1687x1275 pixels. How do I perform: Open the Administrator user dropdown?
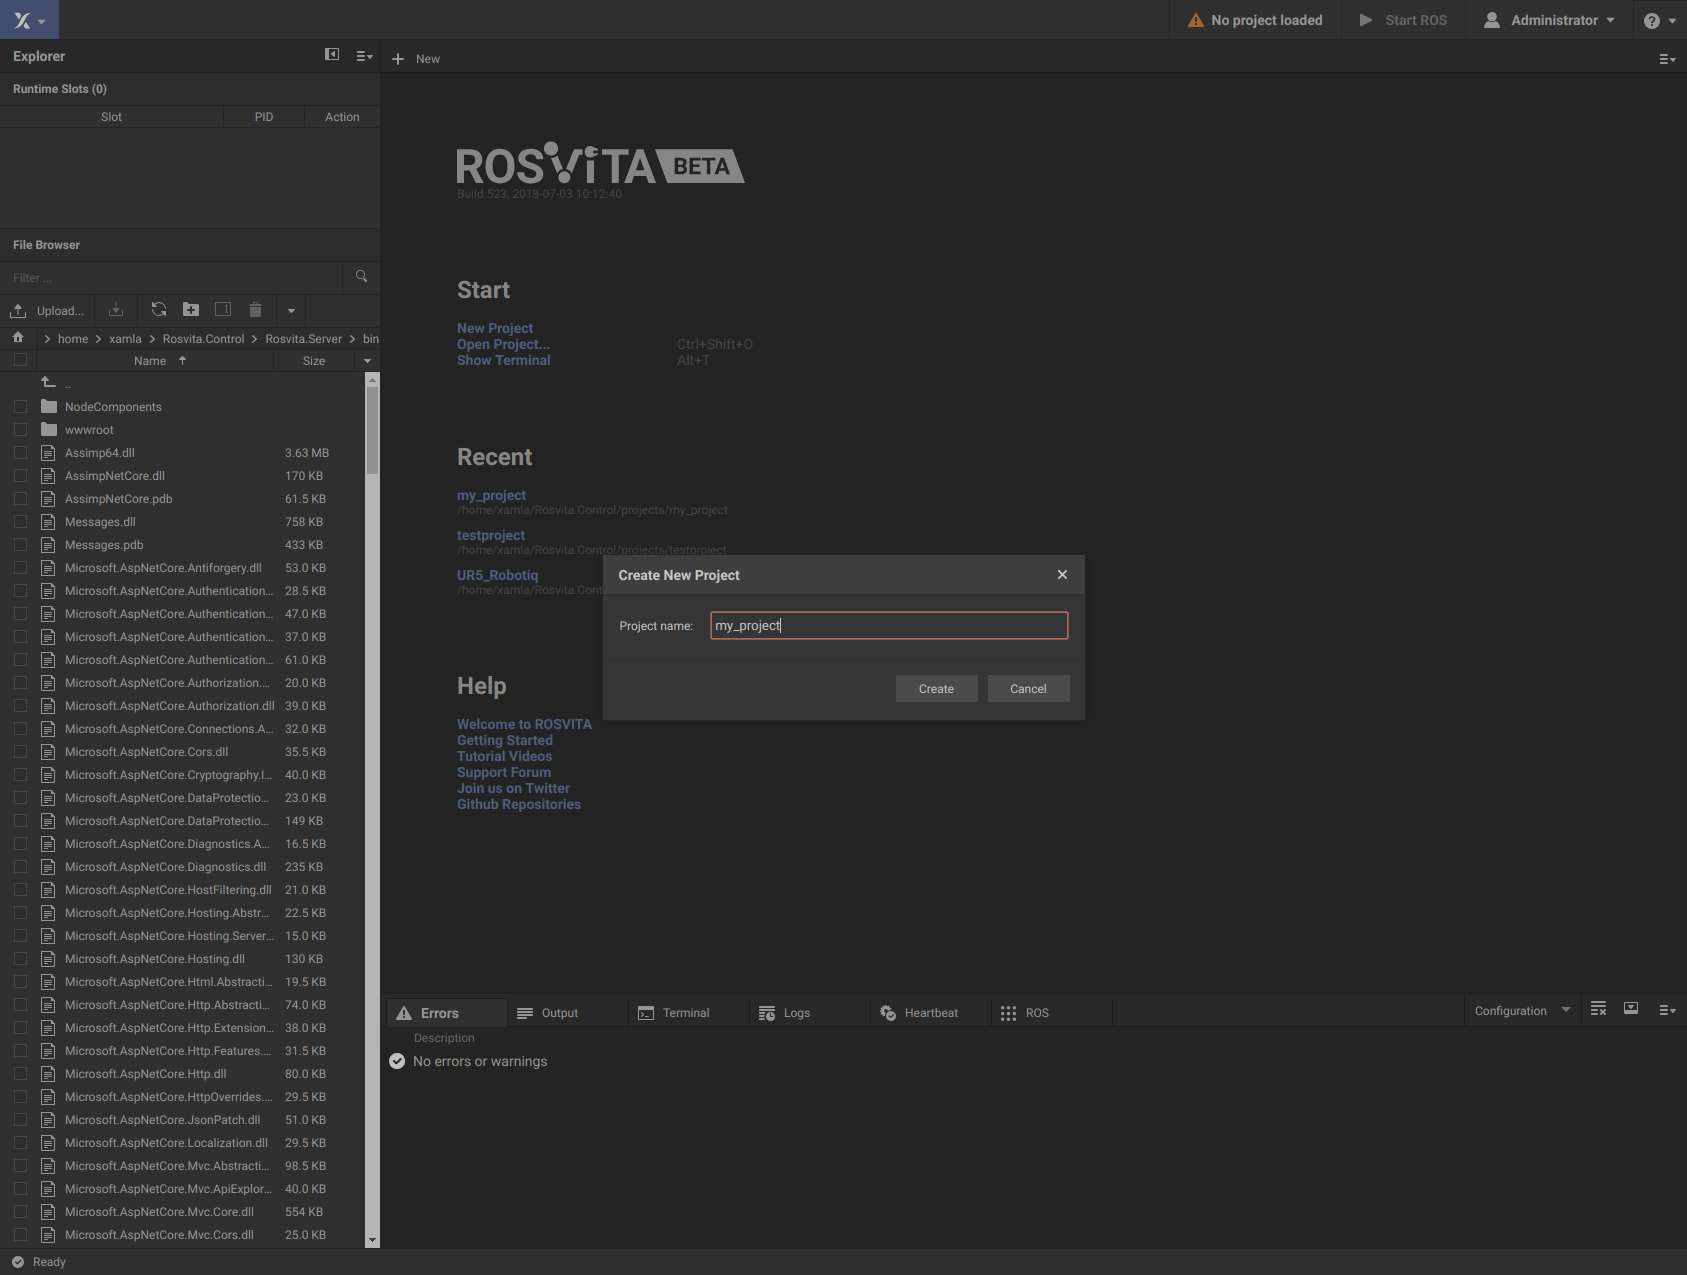pos(1549,20)
